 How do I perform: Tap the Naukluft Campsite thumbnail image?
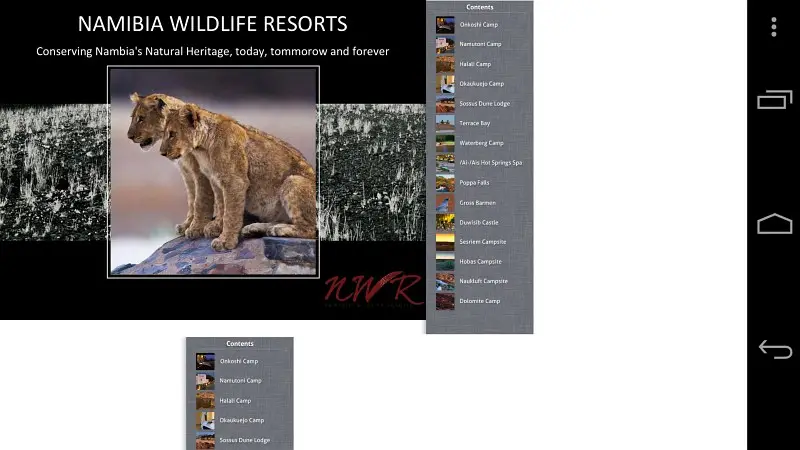[445, 281]
